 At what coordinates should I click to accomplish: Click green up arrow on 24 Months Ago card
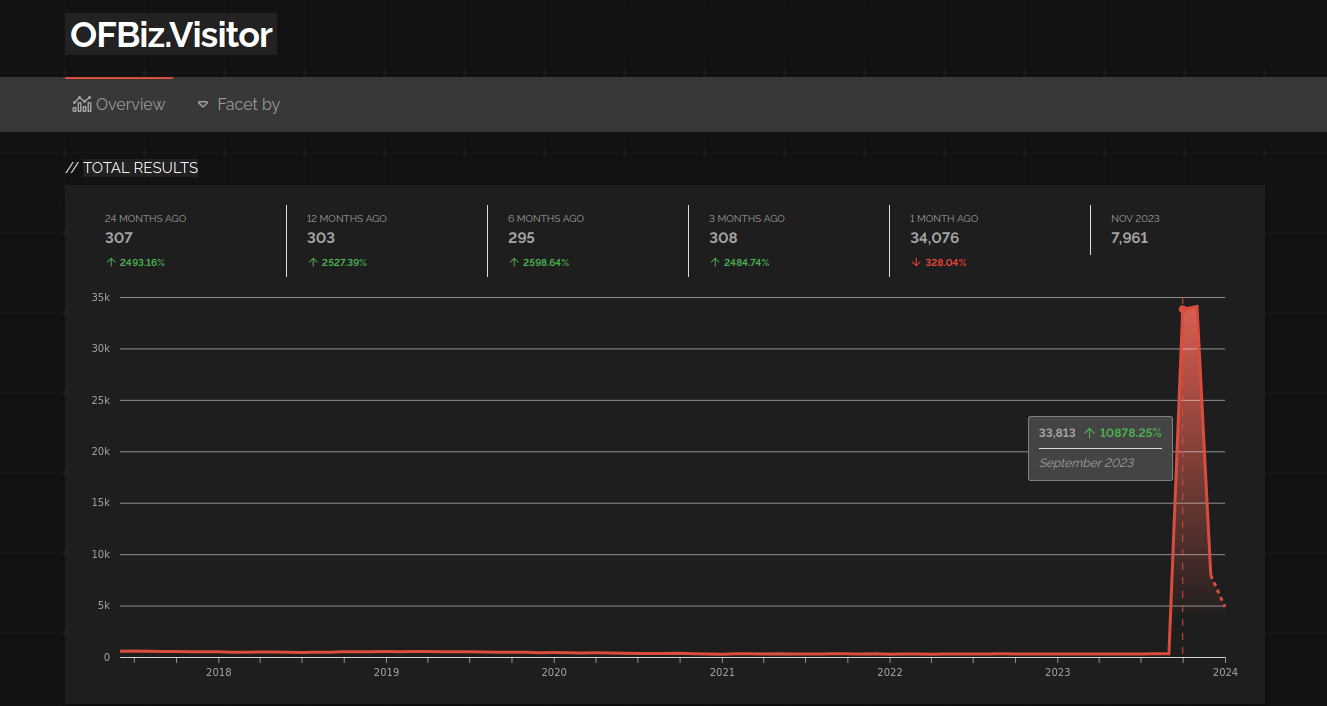(110, 262)
